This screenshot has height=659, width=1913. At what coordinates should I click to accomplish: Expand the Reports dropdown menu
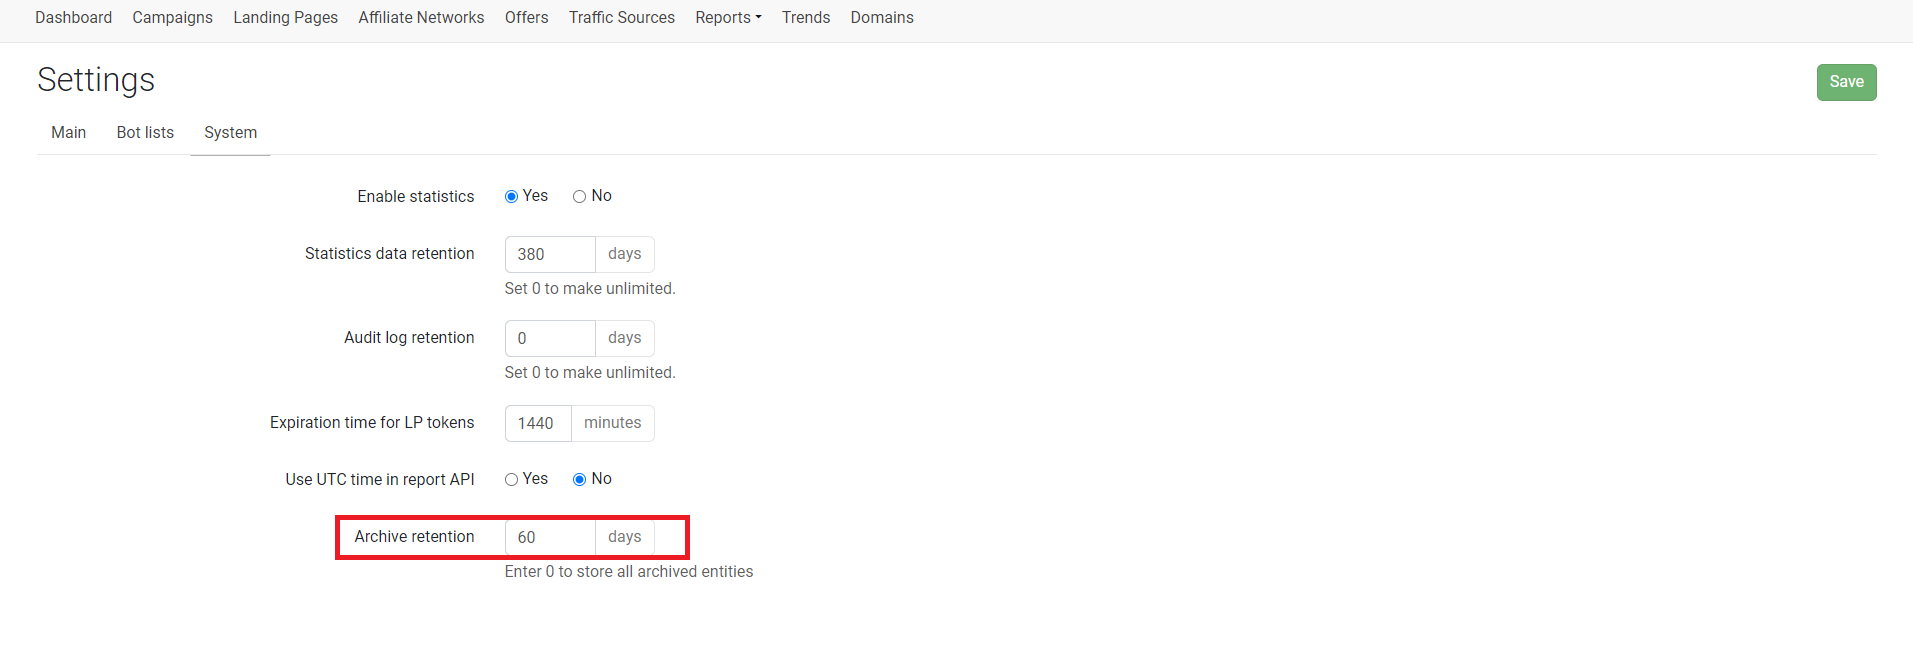click(x=728, y=18)
